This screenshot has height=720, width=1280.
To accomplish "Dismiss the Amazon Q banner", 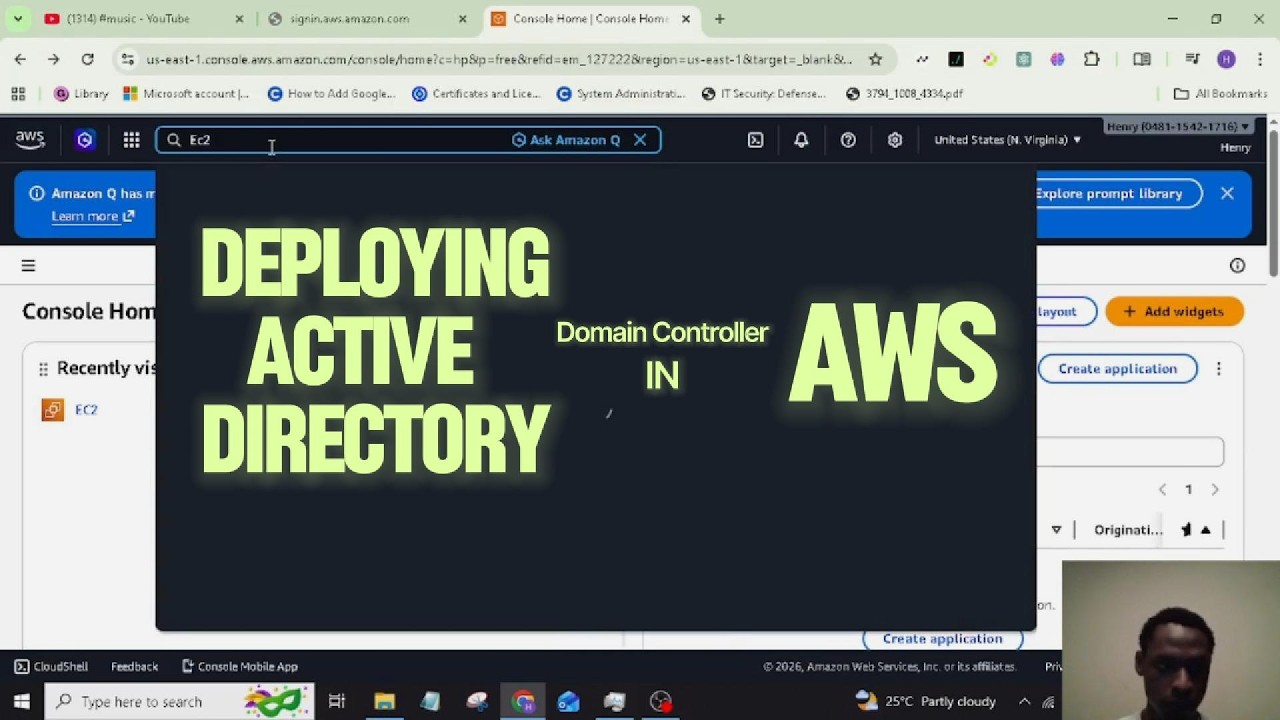I will tap(1227, 193).
